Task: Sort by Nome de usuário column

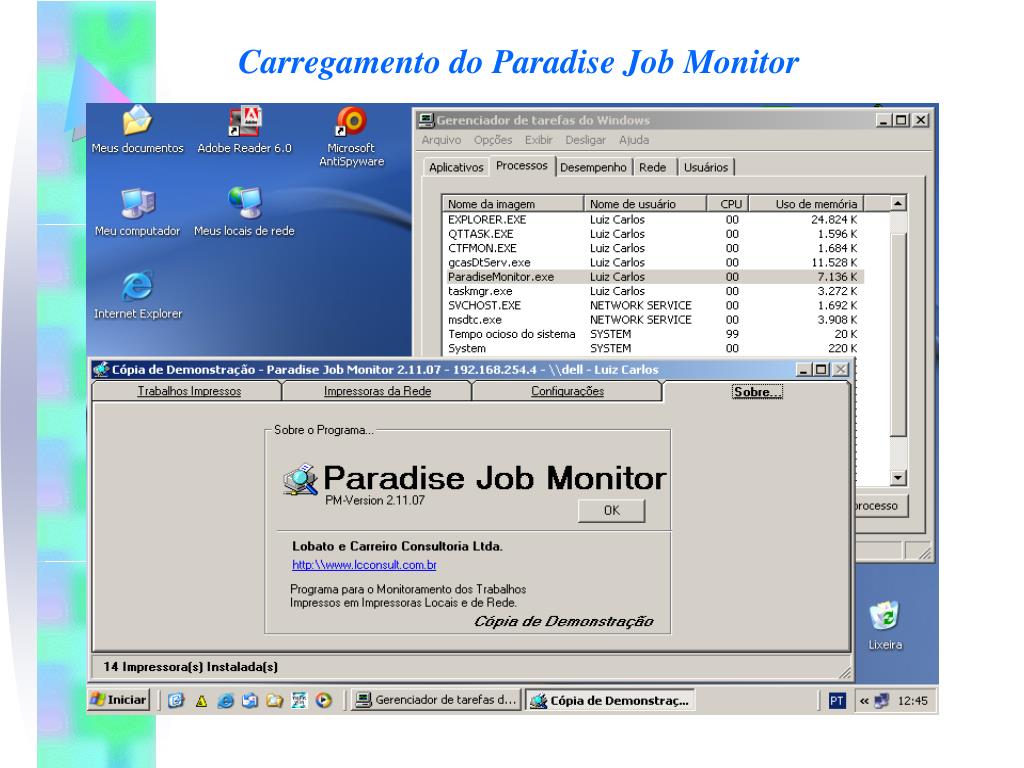Action: pos(645,204)
